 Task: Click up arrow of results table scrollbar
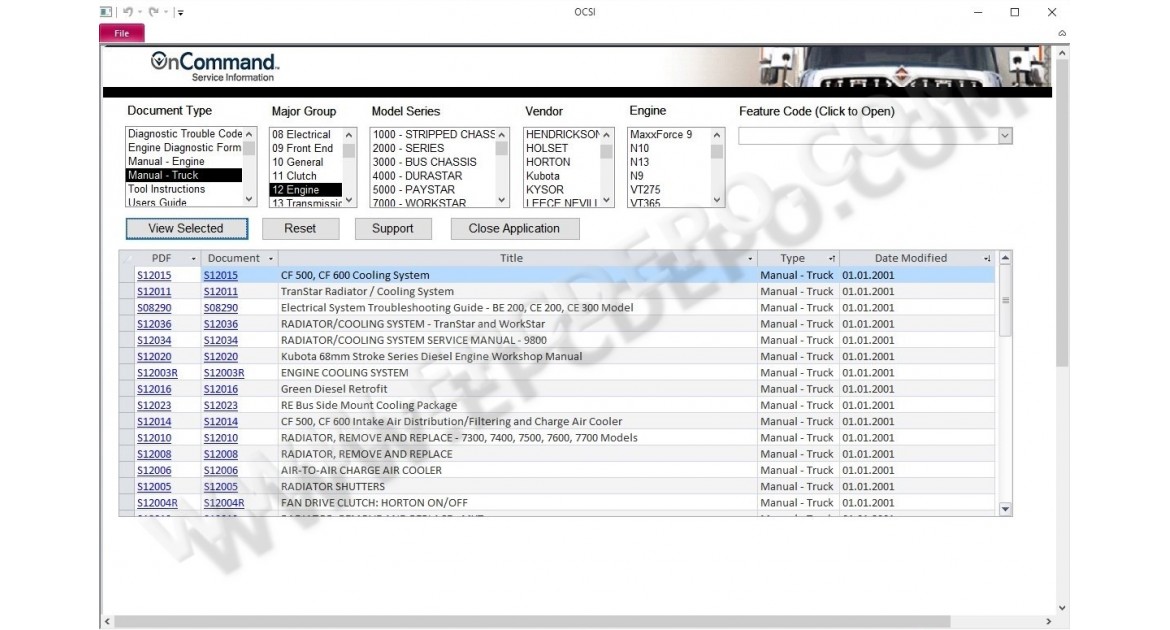pyautogui.click(x=1005, y=258)
